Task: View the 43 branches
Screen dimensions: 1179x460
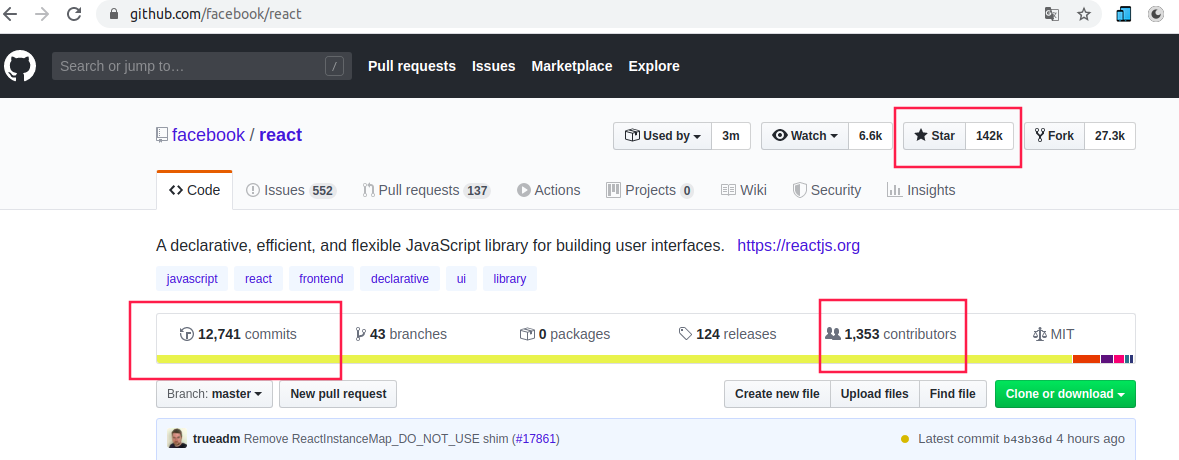Action: tap(401, 334)
